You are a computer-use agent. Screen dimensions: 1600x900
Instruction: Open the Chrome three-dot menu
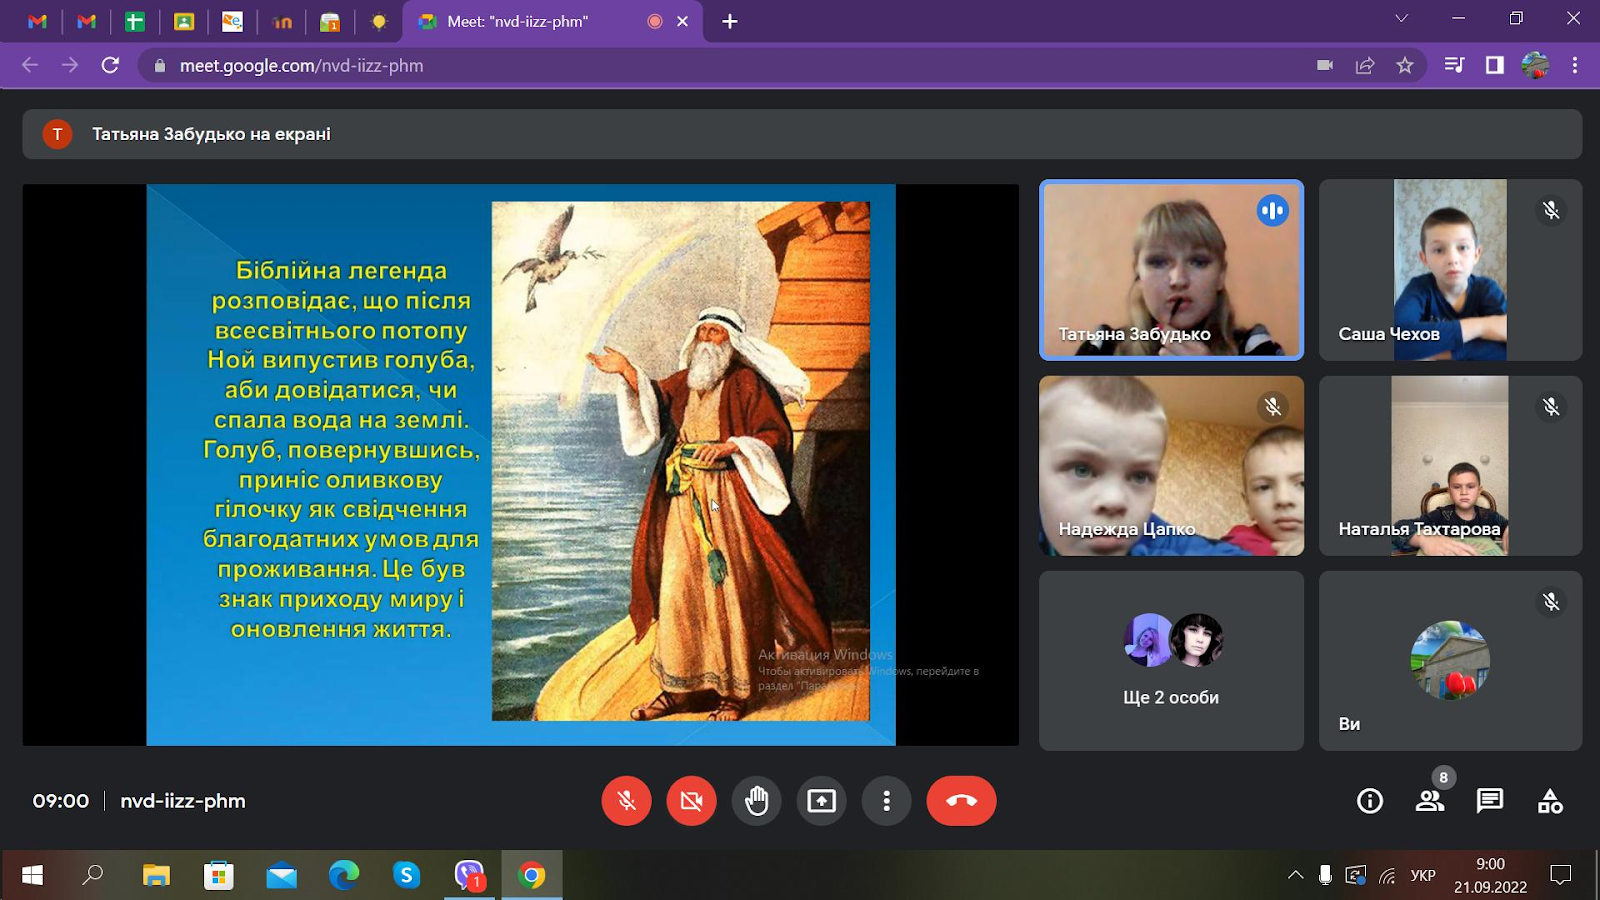click(x=1575, y=65)
